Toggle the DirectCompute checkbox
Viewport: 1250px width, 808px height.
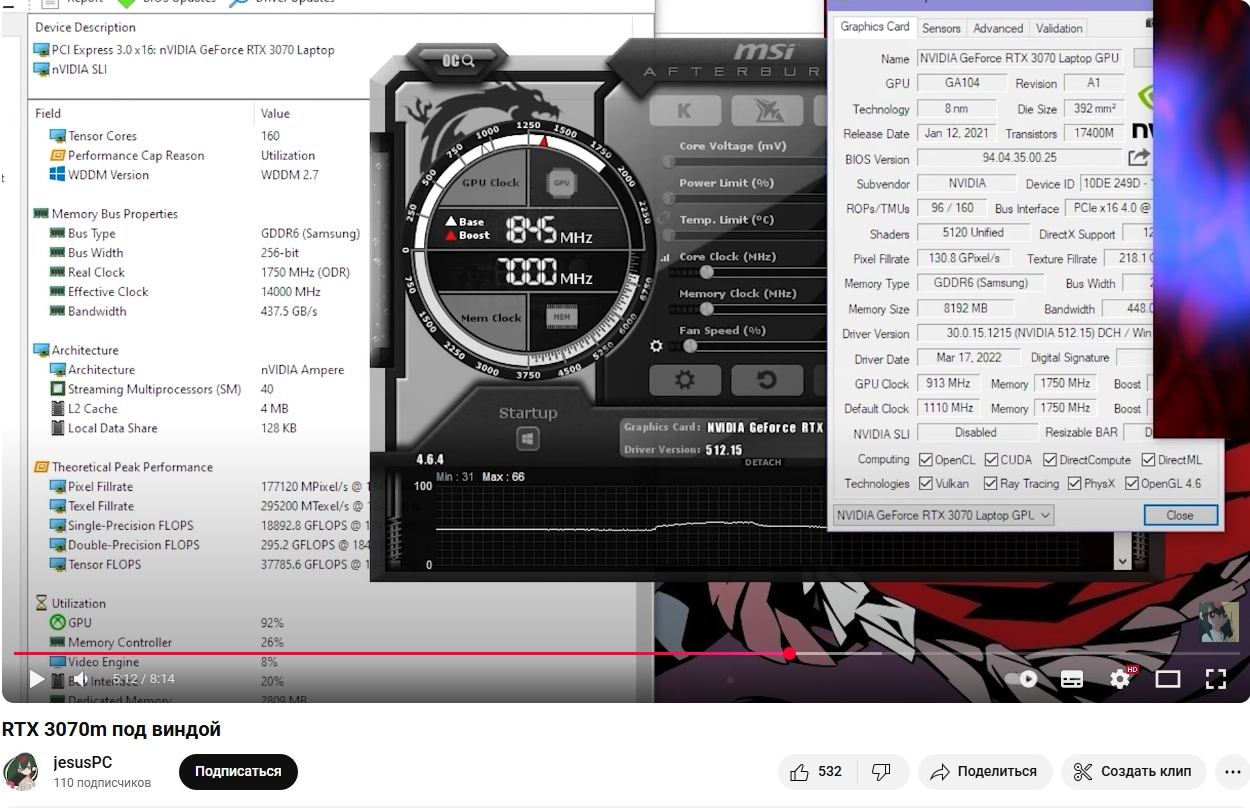pyautogui.click(x=1050, y=460)
